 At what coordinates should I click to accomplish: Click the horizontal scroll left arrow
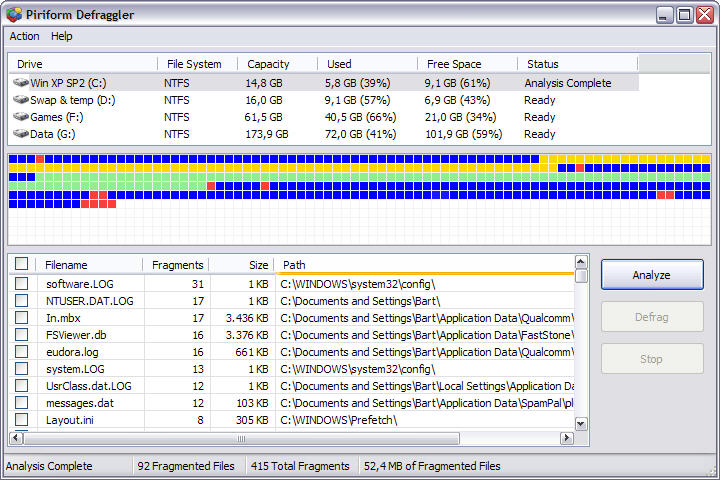pos(16,438)
